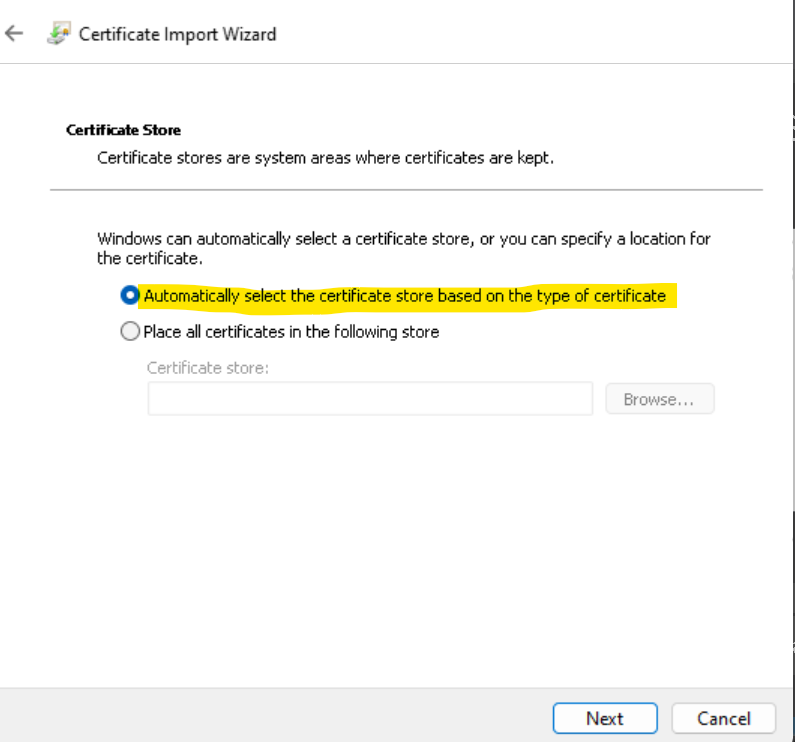The image size is (795, 742).
Task: Click the 'Certificate Import Wizard' title text
Action: click(177, 34)
